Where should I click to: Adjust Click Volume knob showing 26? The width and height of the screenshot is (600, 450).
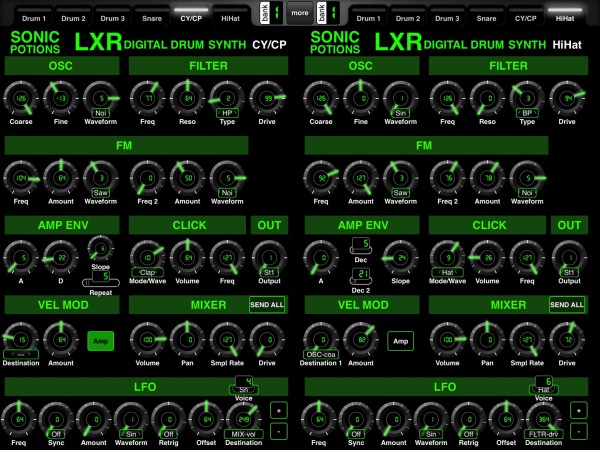(488, 258)
